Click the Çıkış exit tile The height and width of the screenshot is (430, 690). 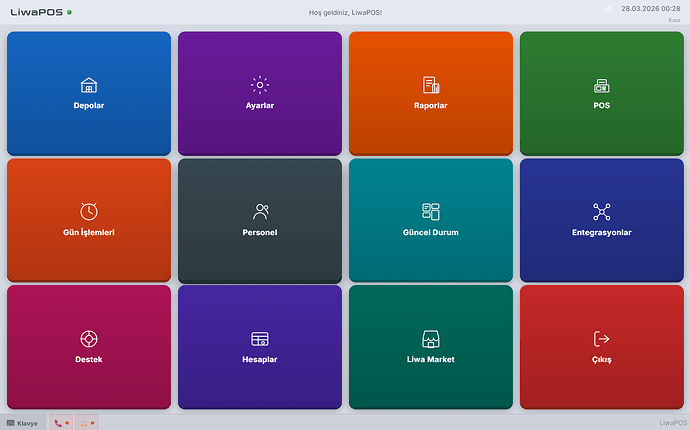(x=601, y=347)
